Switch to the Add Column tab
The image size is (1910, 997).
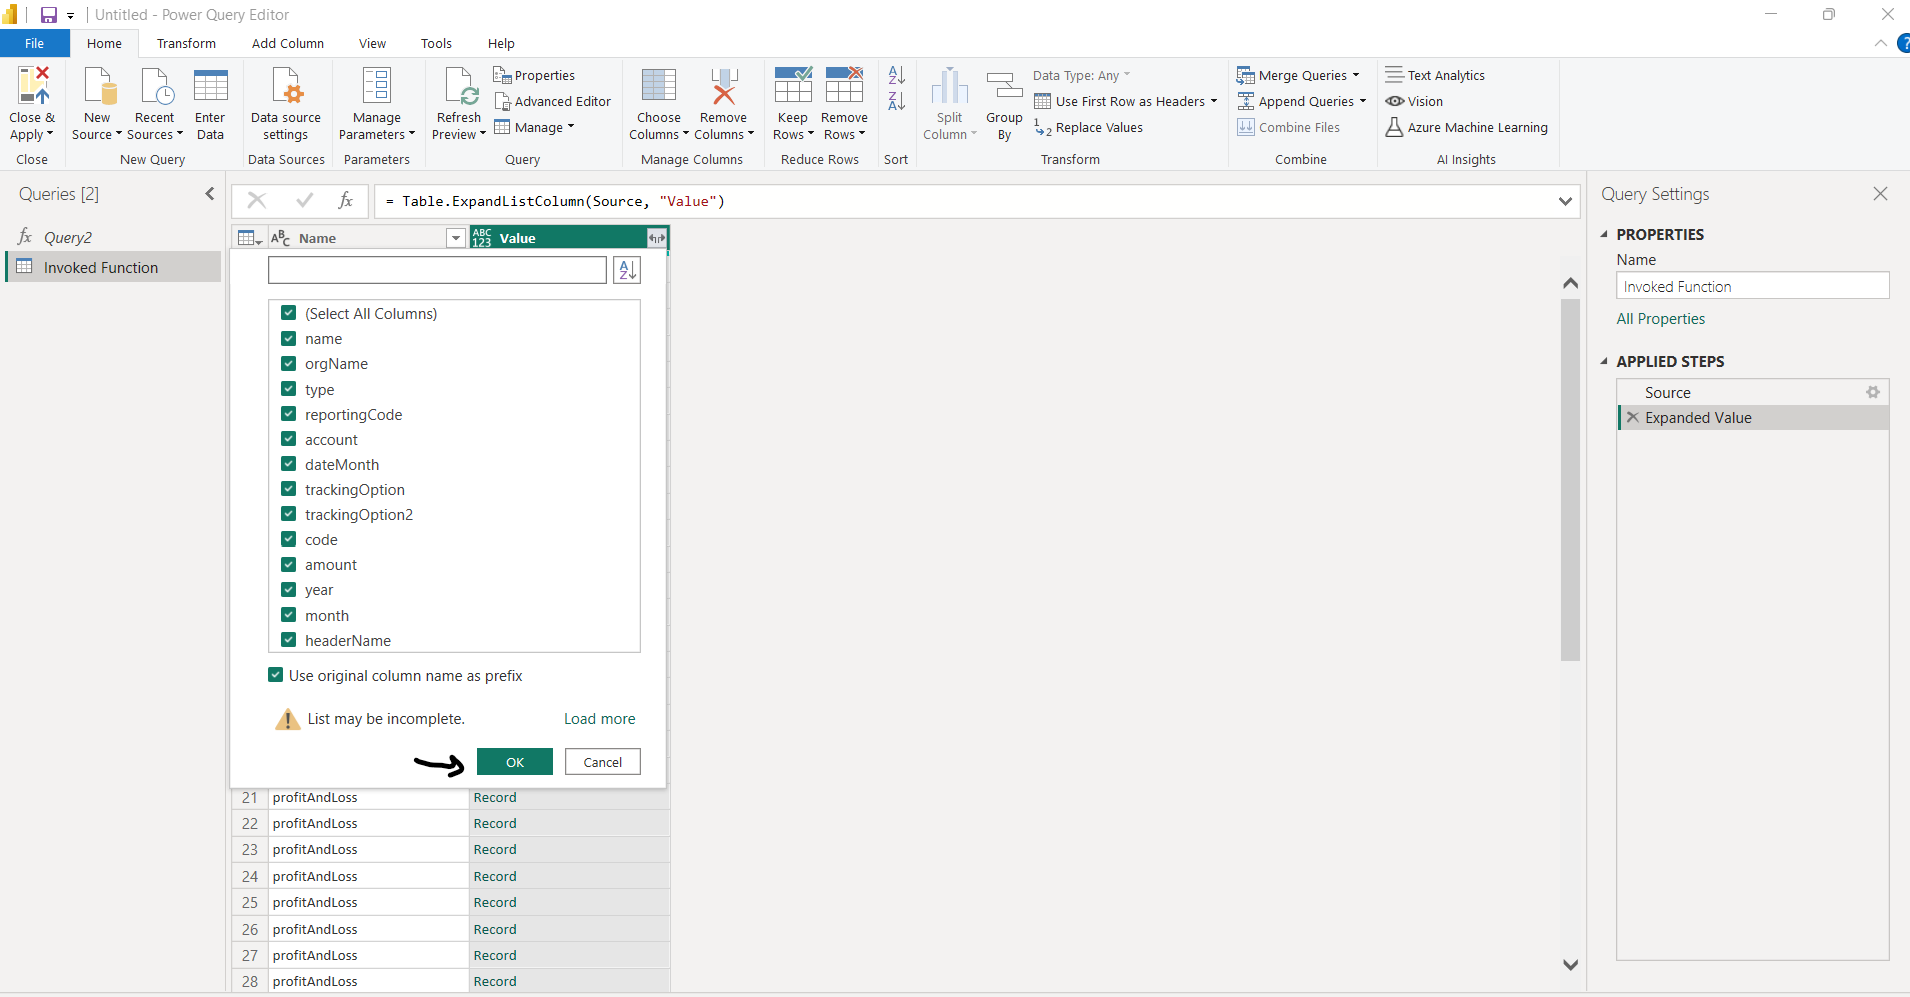[x=288, y=43]
